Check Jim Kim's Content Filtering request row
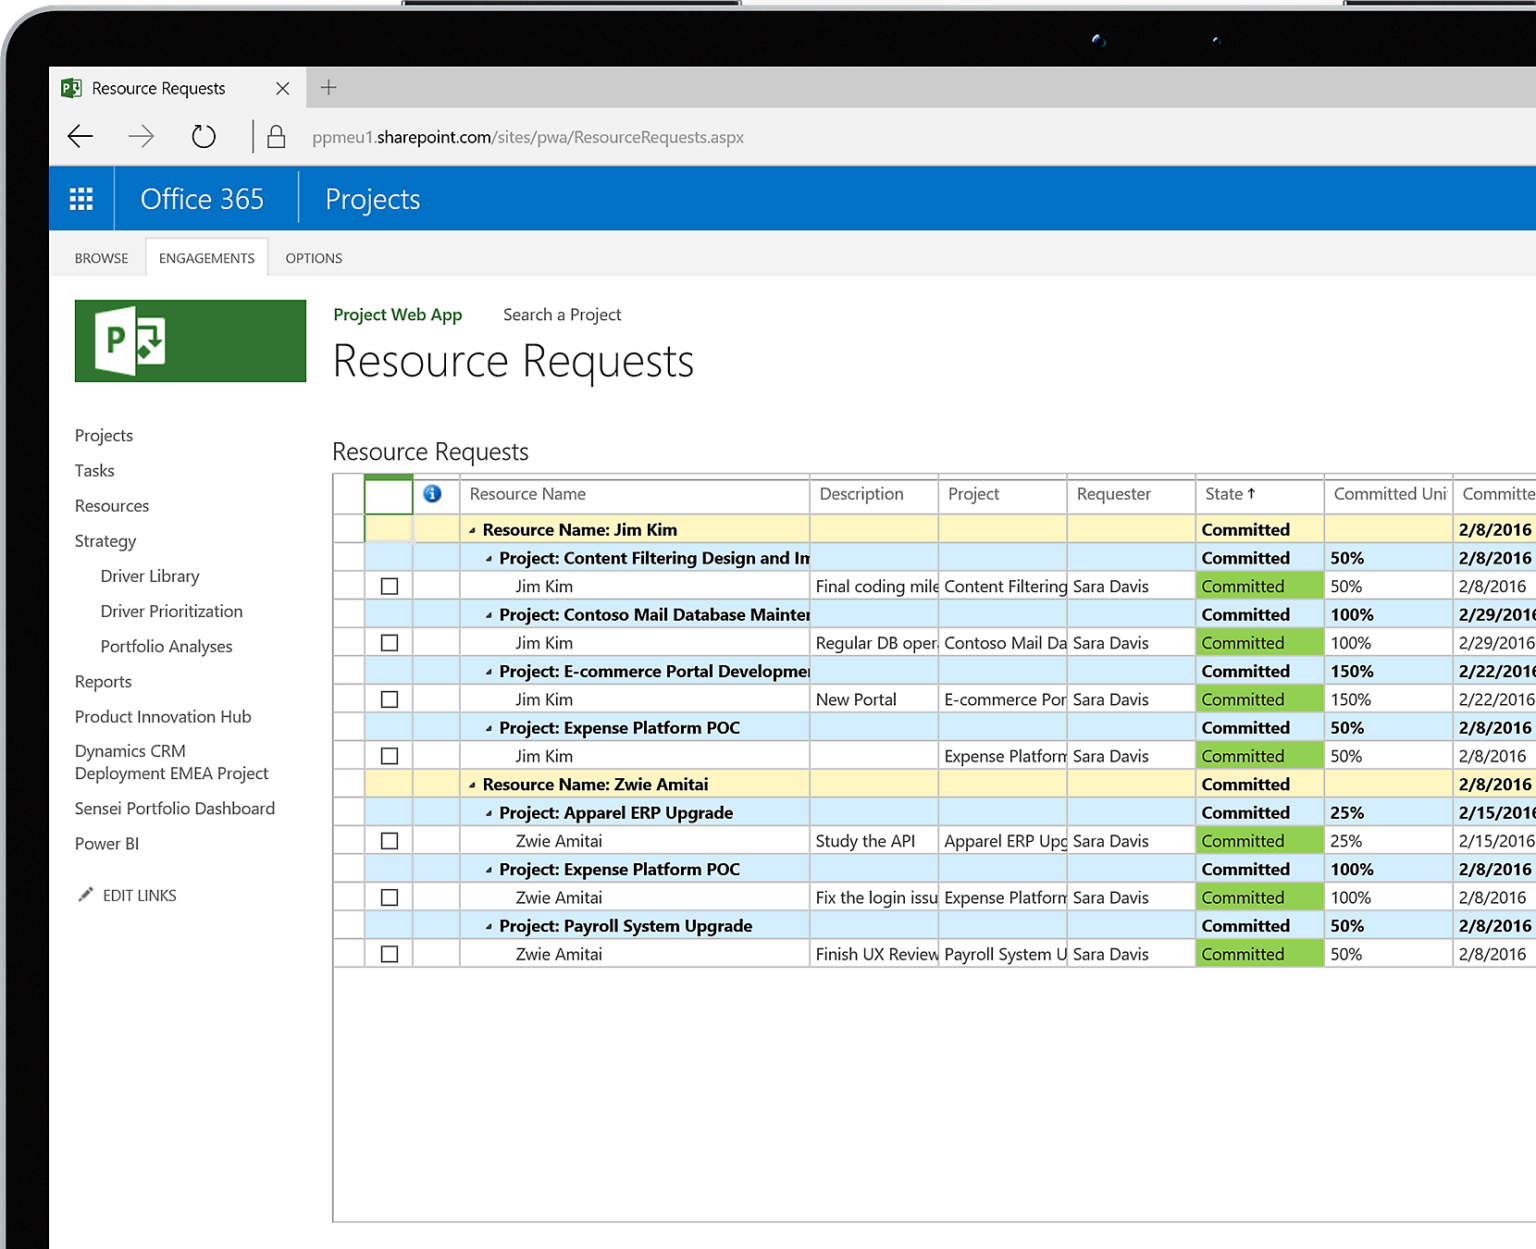The width and height of the screenshot is (1536, 1249). (389, 586)
